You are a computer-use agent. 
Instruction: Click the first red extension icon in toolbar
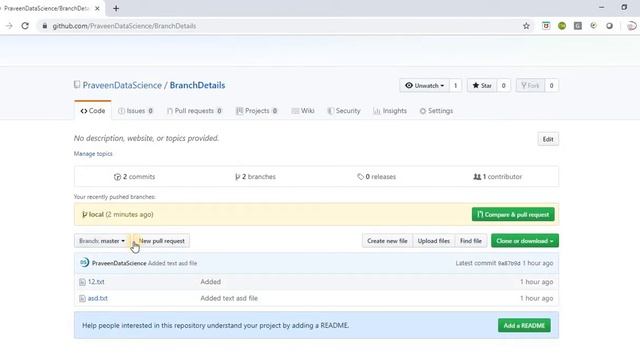coord(546,26)
